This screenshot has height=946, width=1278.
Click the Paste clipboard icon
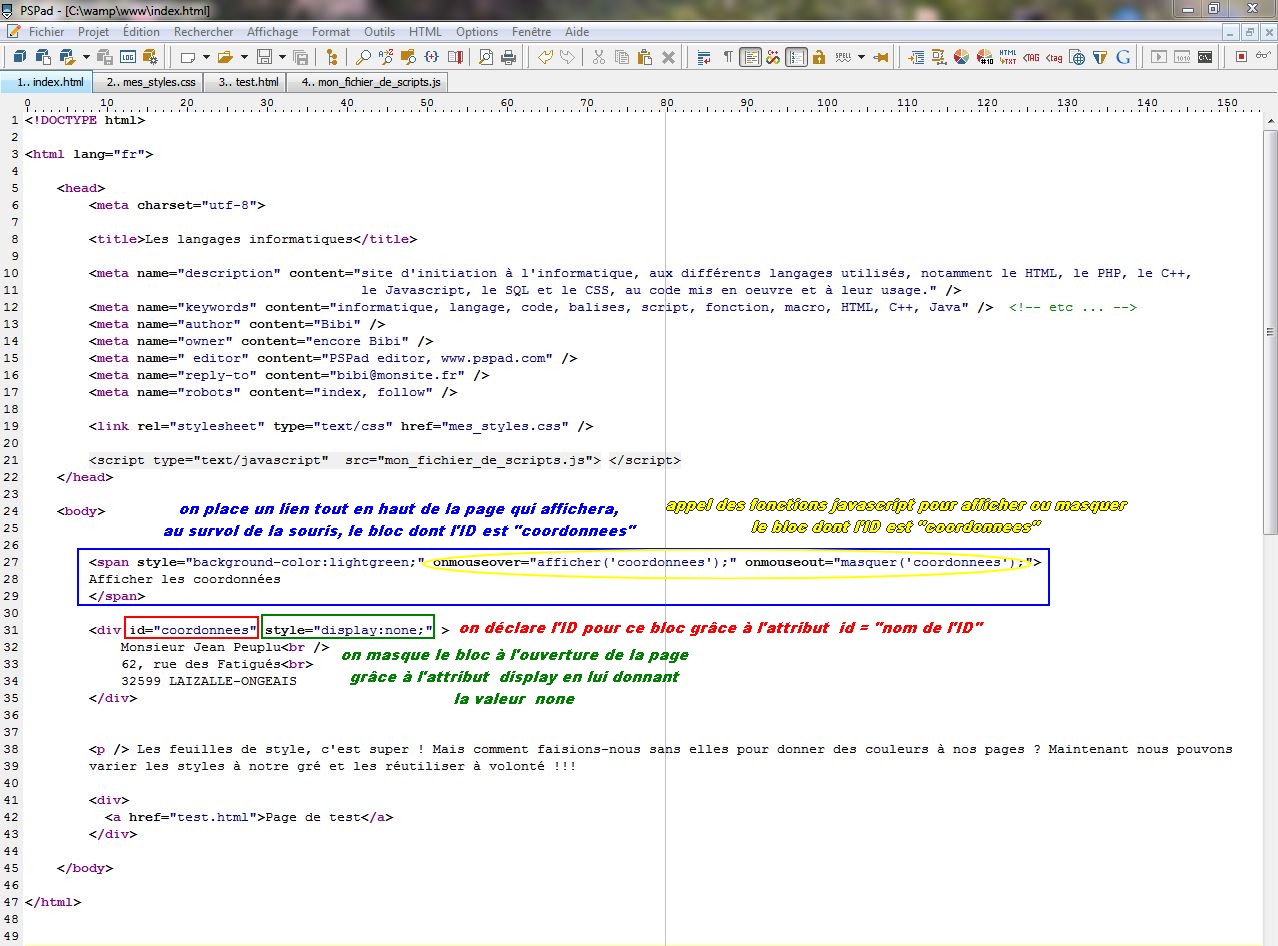click(x=645, y=57)
